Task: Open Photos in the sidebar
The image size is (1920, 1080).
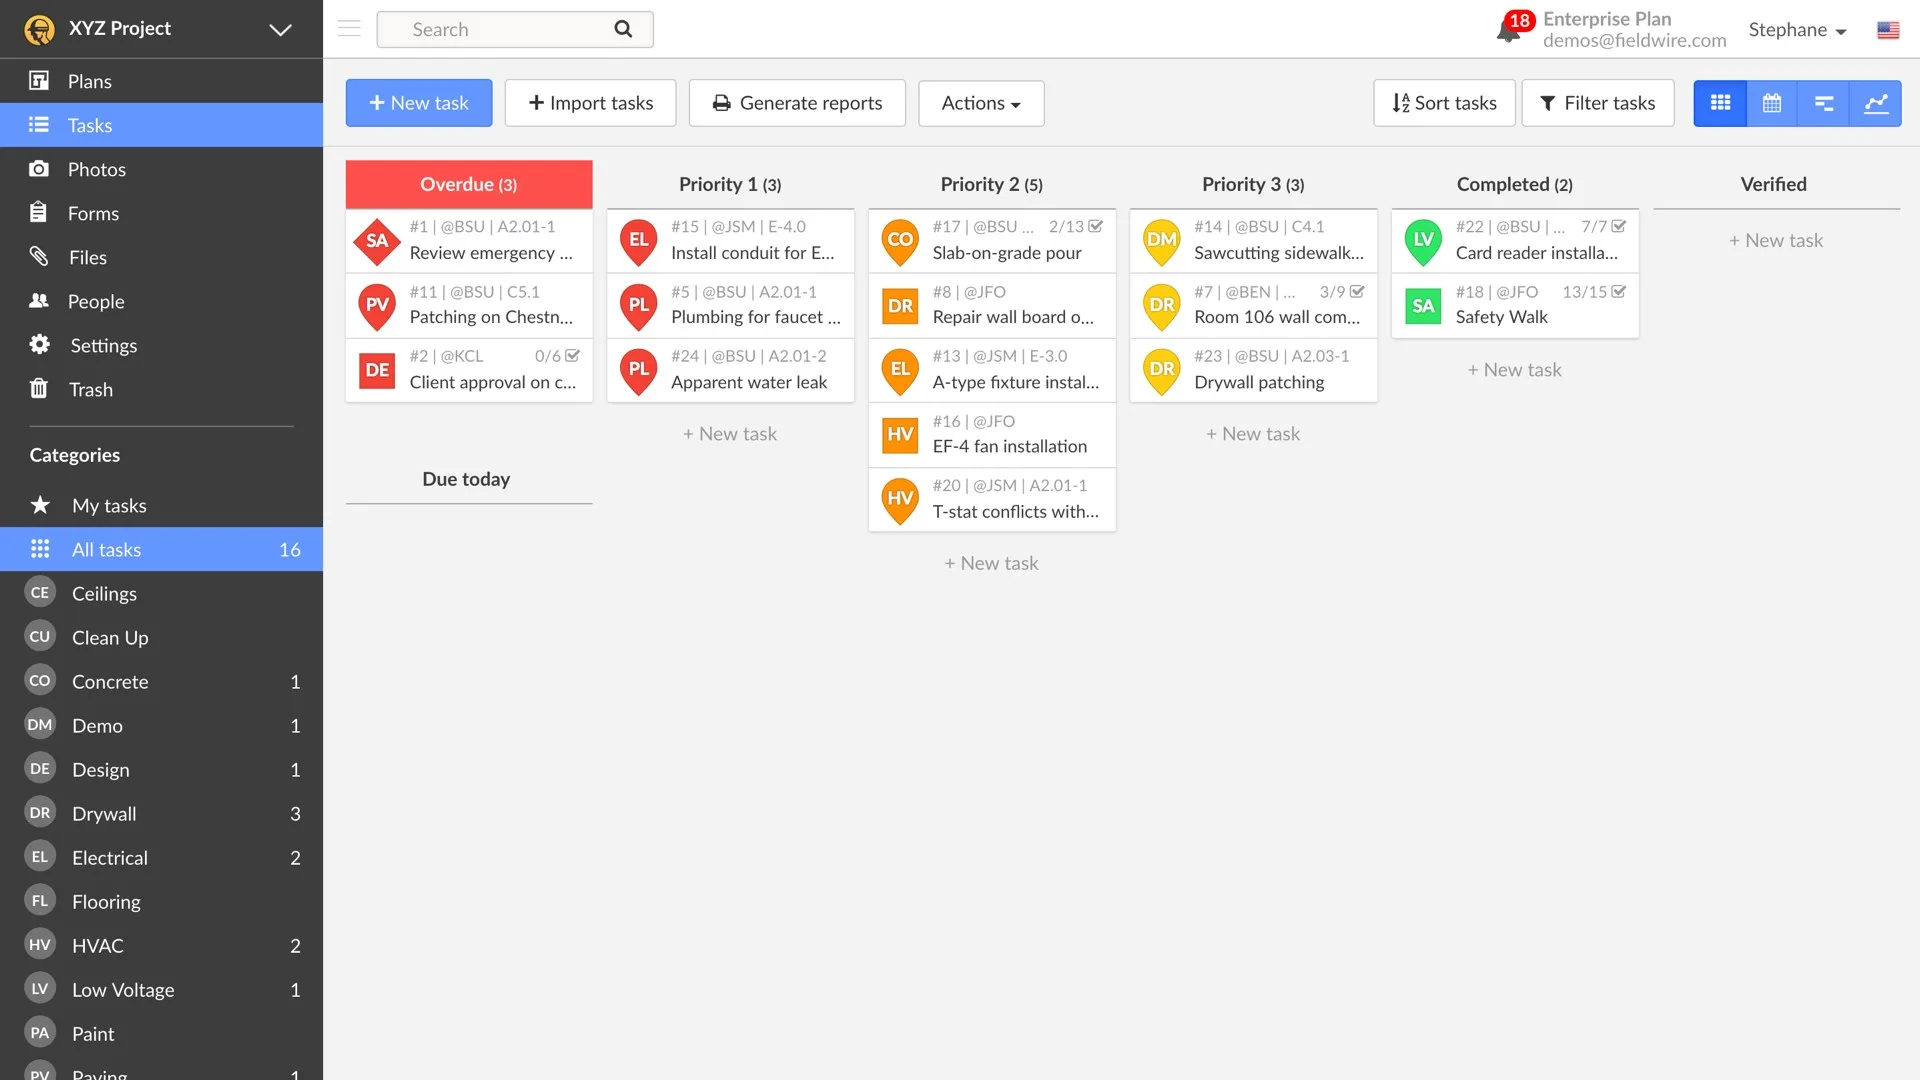Action: click(161, 169)
